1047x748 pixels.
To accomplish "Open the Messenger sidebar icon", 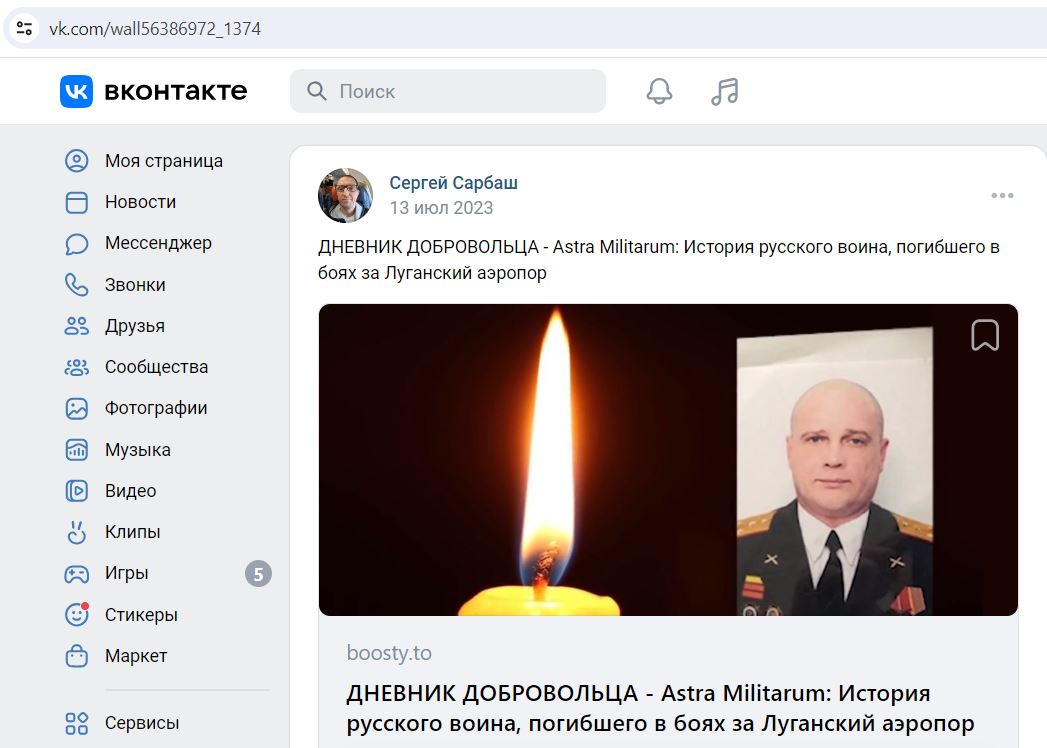I will coord(77,244).
